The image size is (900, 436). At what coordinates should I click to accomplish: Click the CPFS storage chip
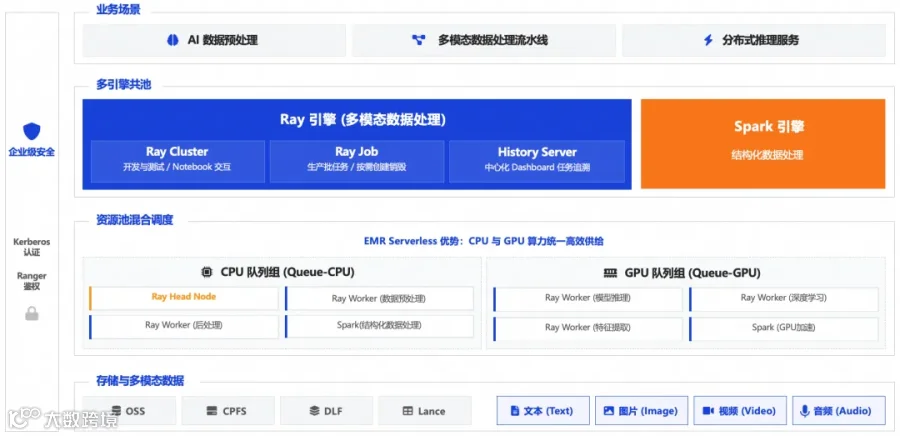[x=228, y=411]
